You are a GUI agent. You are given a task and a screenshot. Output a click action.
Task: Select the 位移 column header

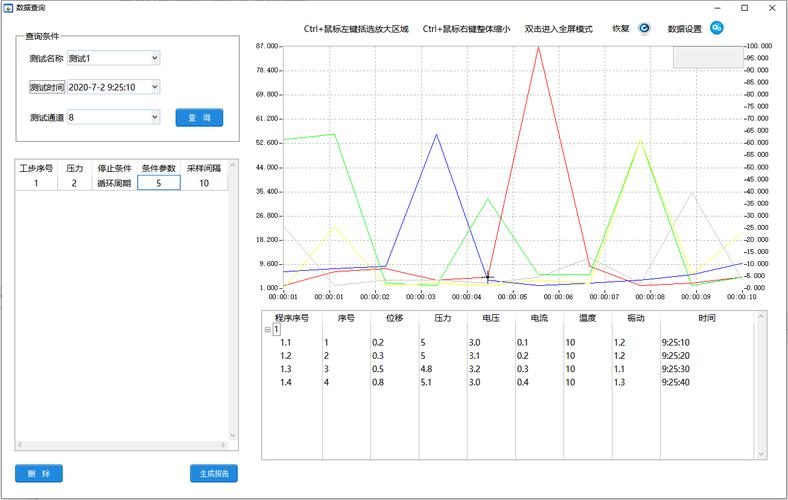(x=395, y=318)
